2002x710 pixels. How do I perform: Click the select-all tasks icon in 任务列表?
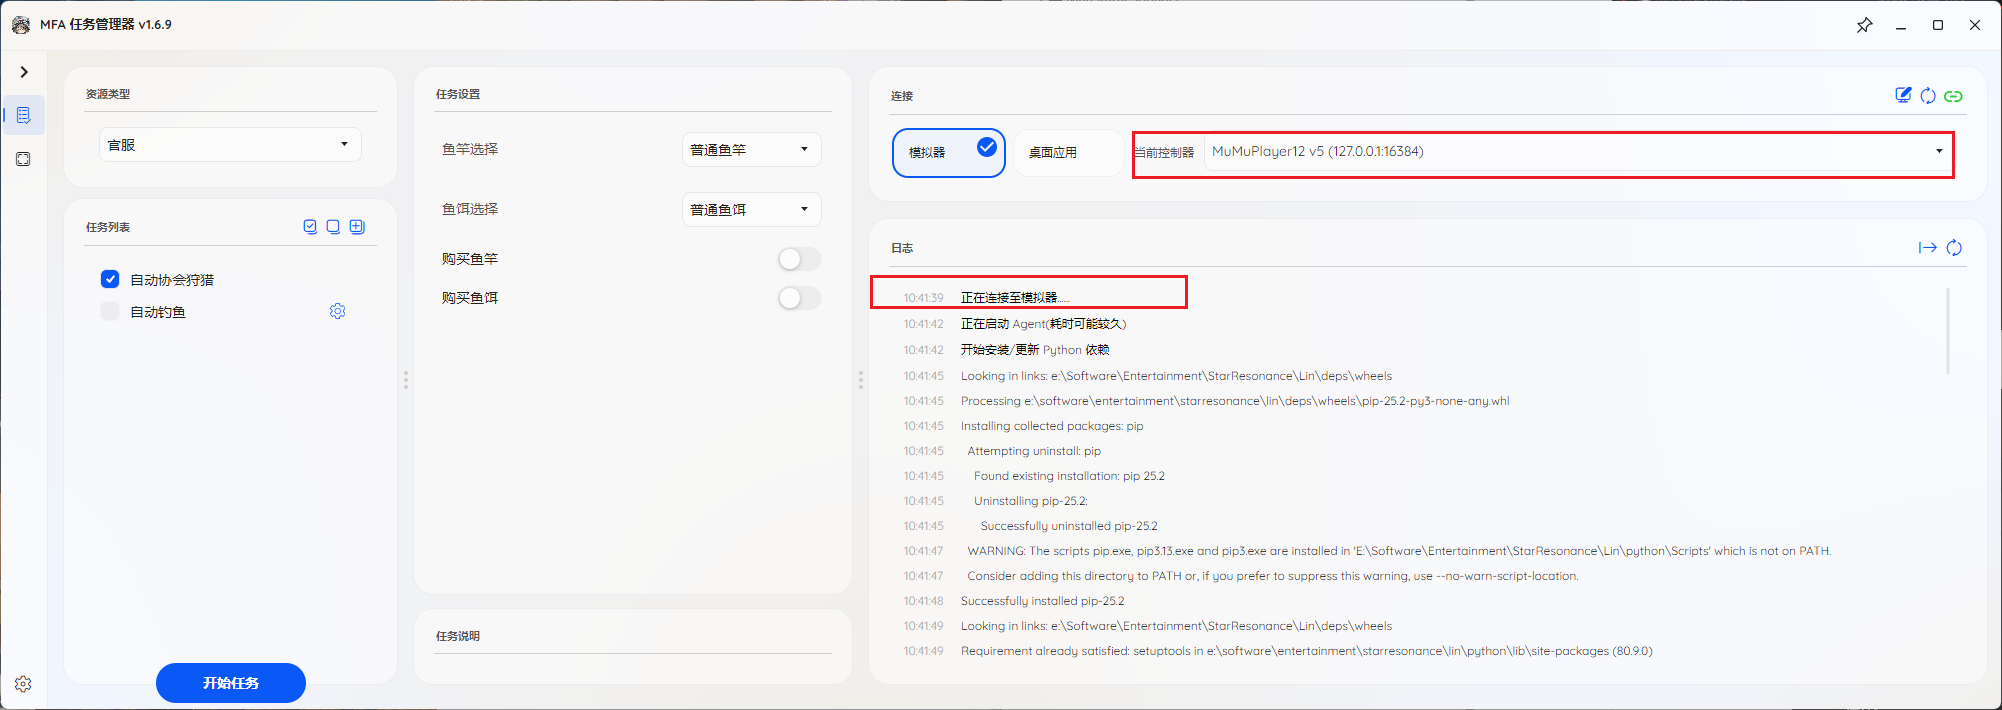[310, 227]
